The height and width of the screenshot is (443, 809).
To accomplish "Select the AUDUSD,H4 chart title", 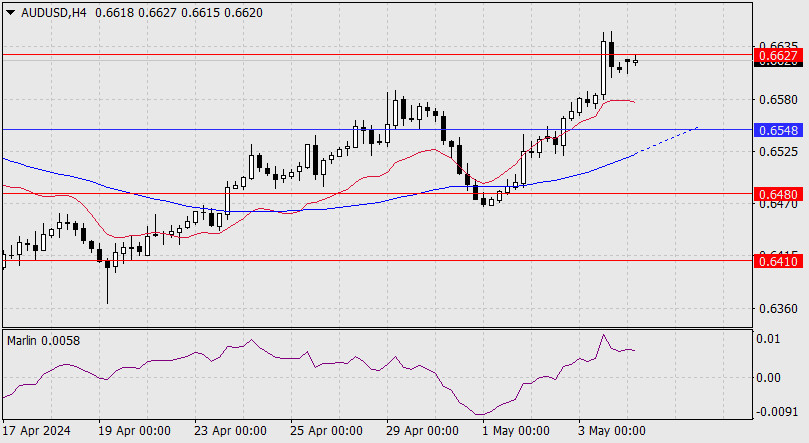I will [54, 13].
